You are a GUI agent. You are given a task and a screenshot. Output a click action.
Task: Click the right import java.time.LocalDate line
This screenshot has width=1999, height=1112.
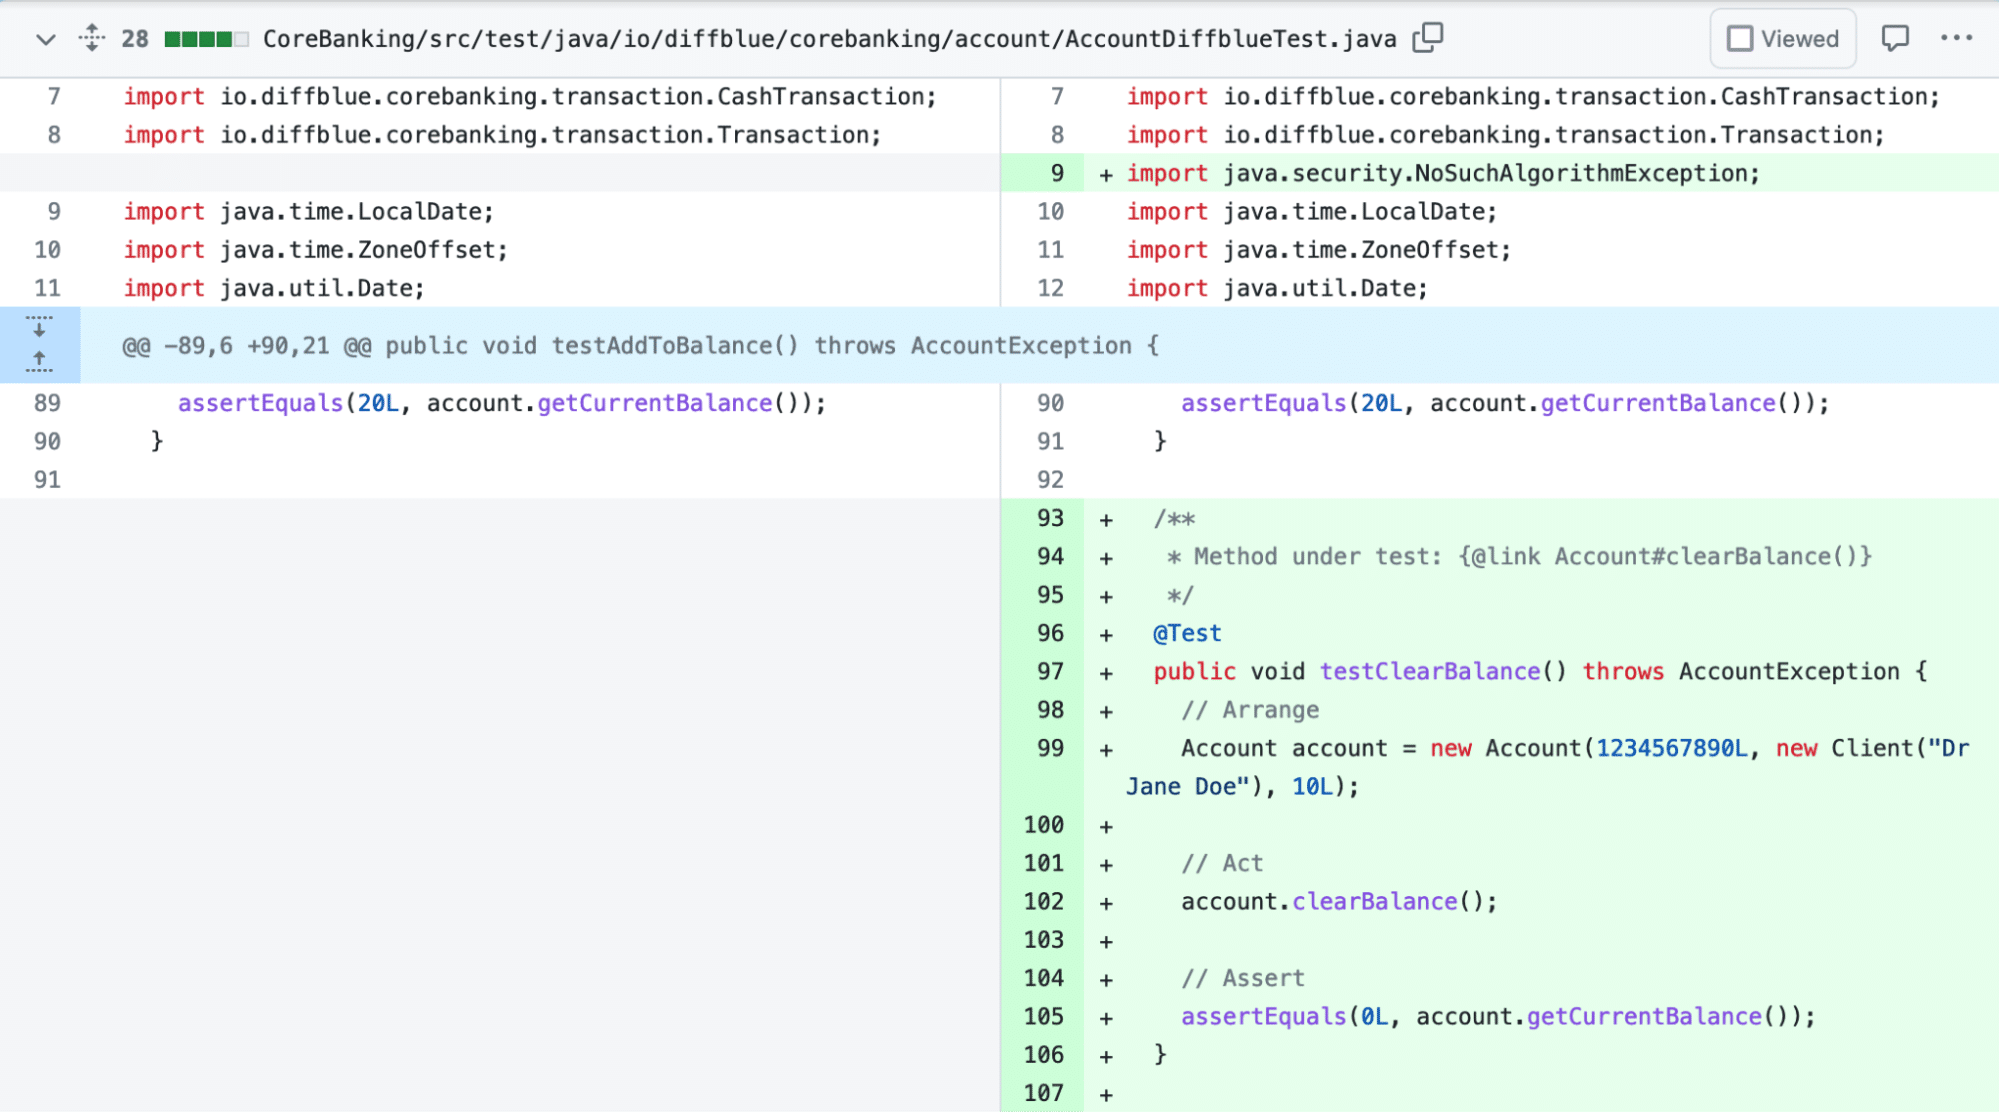pos(1312,211)
